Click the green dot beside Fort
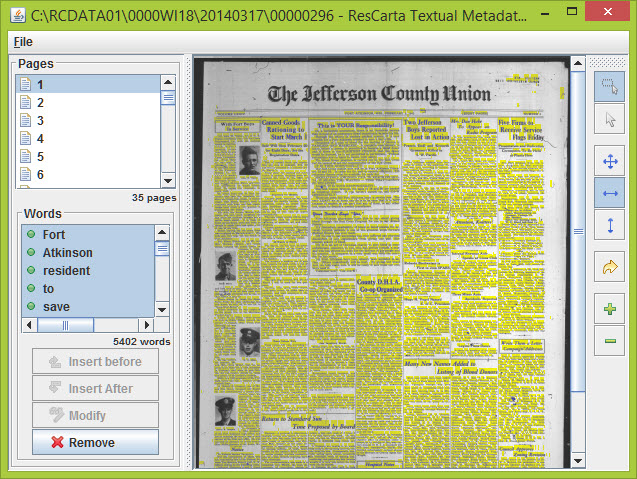This screenshot has width=637, height=479. (31, 234)
